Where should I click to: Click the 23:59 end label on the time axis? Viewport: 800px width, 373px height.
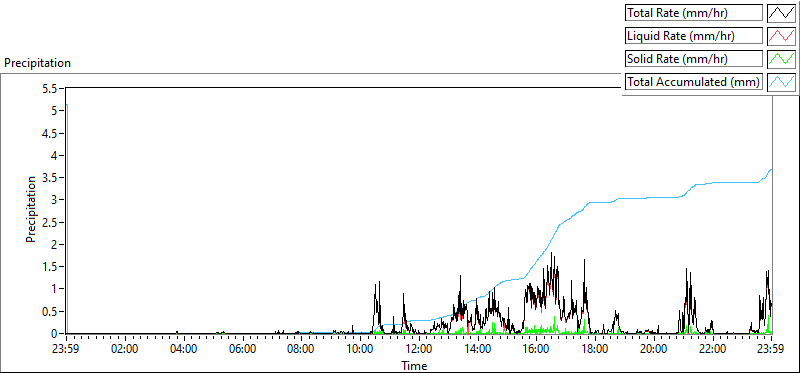pyautogui.click(x=771, y=349)
